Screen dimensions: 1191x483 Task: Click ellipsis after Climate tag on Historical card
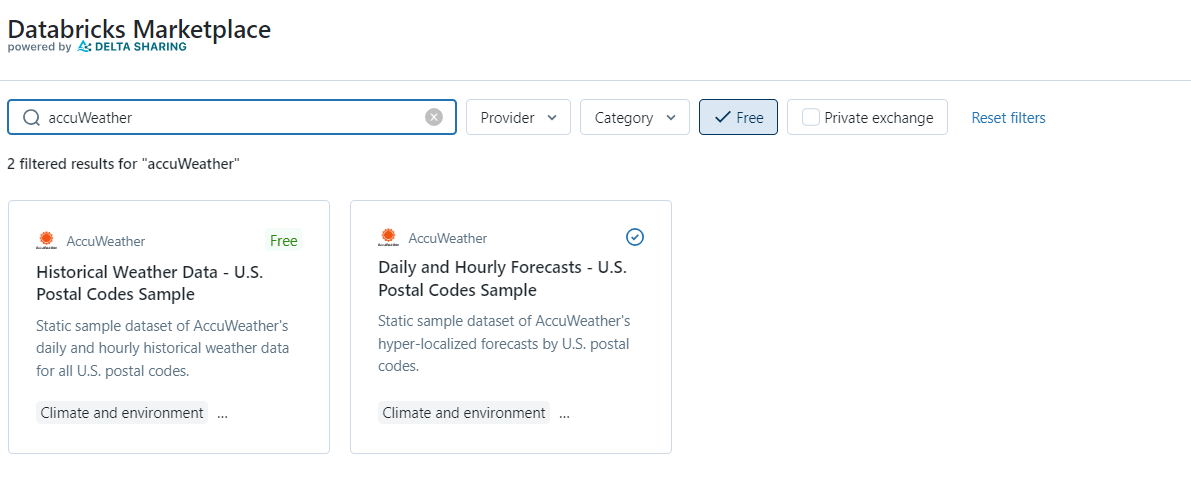[222, 413]
